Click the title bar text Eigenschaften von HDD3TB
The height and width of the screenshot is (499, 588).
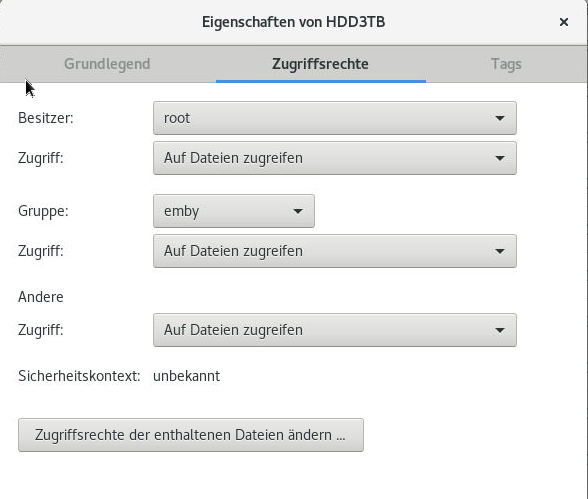coord(294,22)
